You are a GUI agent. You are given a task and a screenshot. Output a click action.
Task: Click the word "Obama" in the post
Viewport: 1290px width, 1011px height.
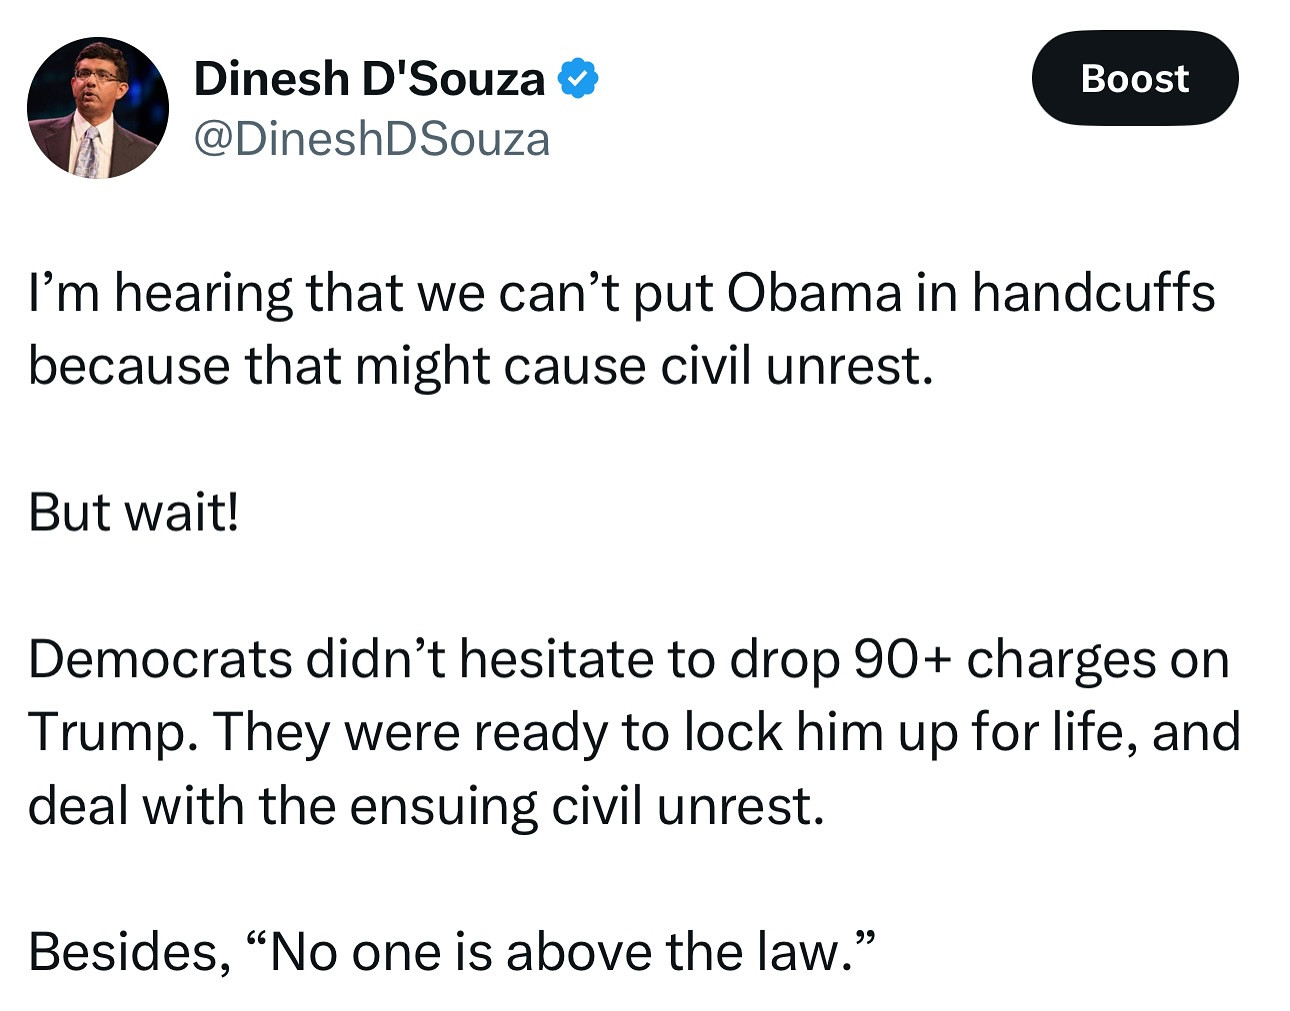click(814, 293)
